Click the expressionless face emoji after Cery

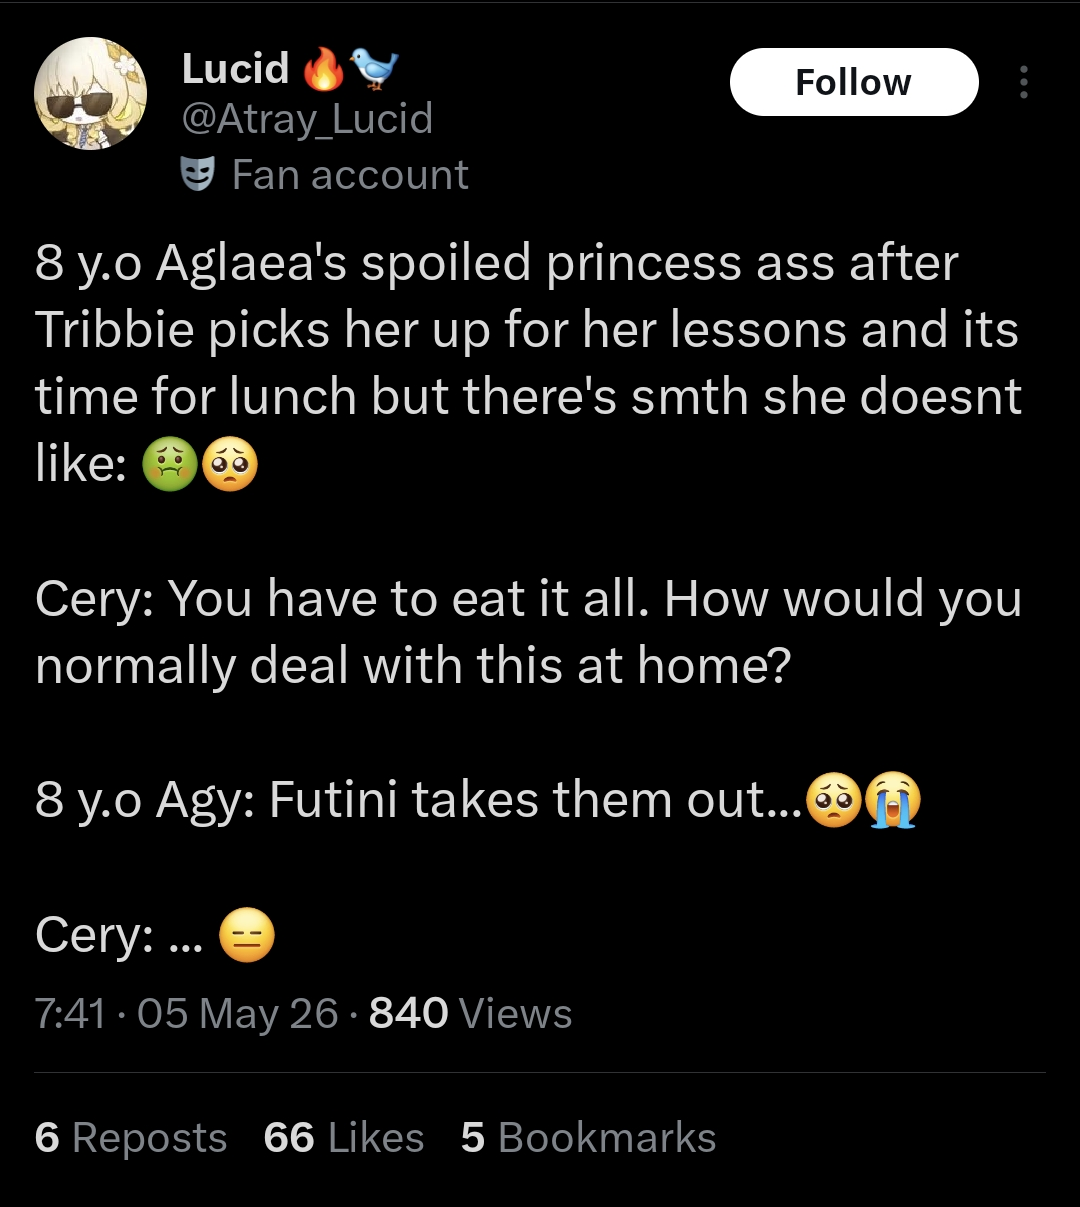[x=246, y=936]
